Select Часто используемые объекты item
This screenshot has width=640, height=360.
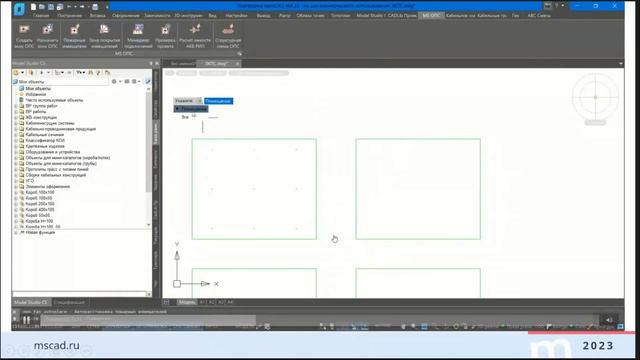tap(54, 100)
